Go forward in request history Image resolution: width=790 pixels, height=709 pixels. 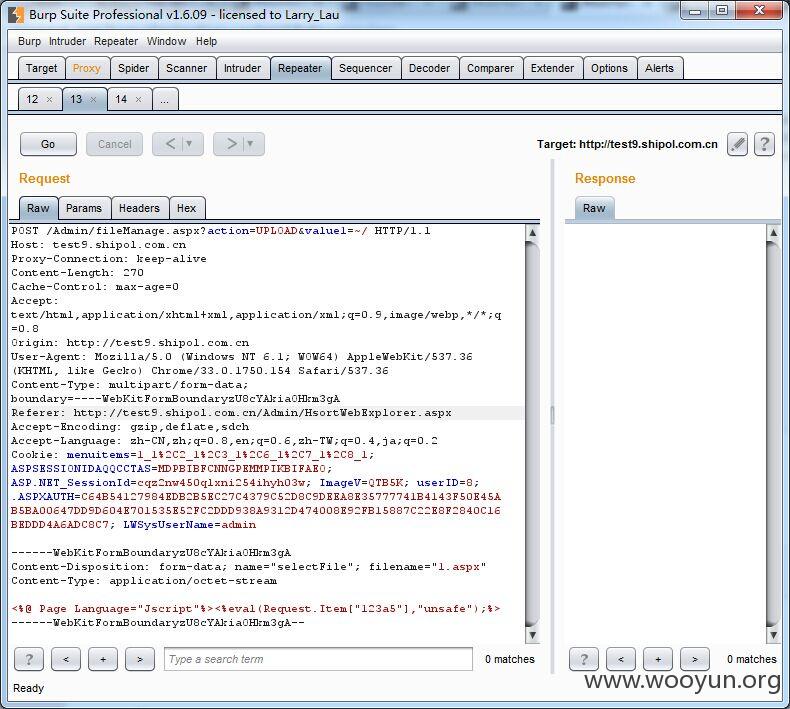[x=231, y=144]
